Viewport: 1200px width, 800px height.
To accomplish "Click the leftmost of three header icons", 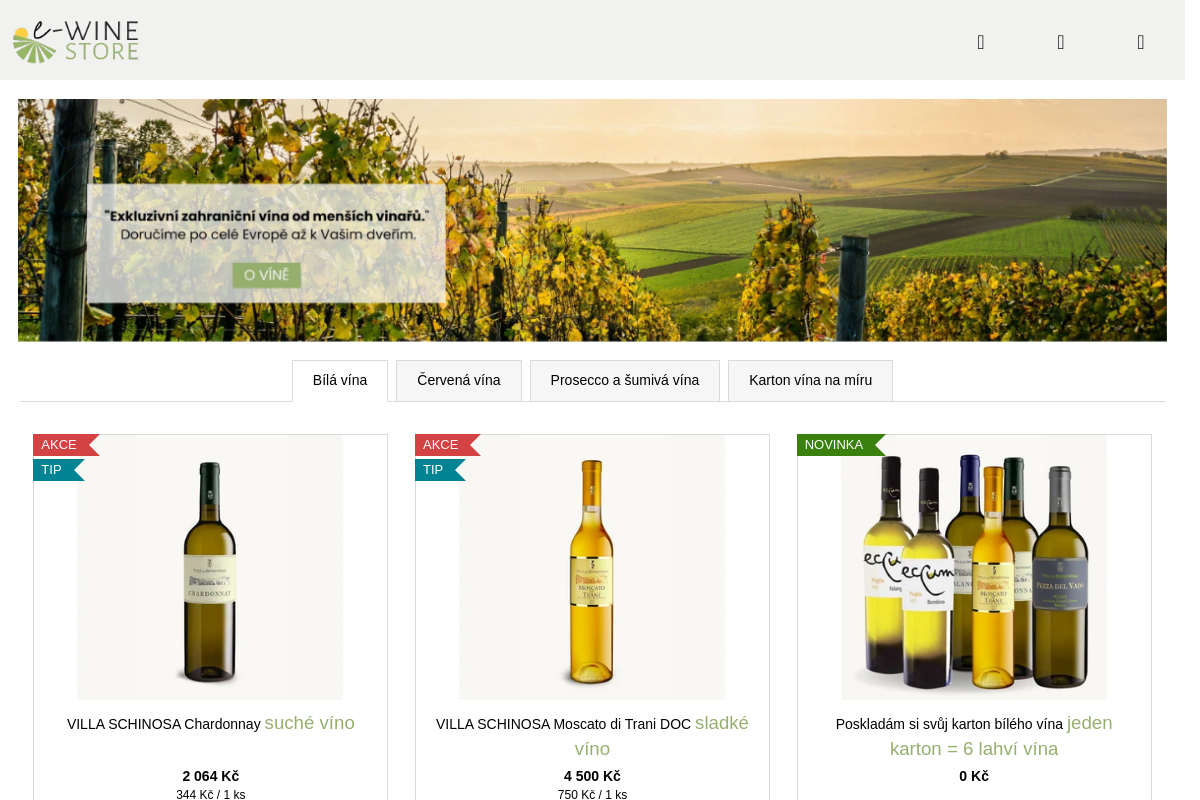I will click(981, 42).
